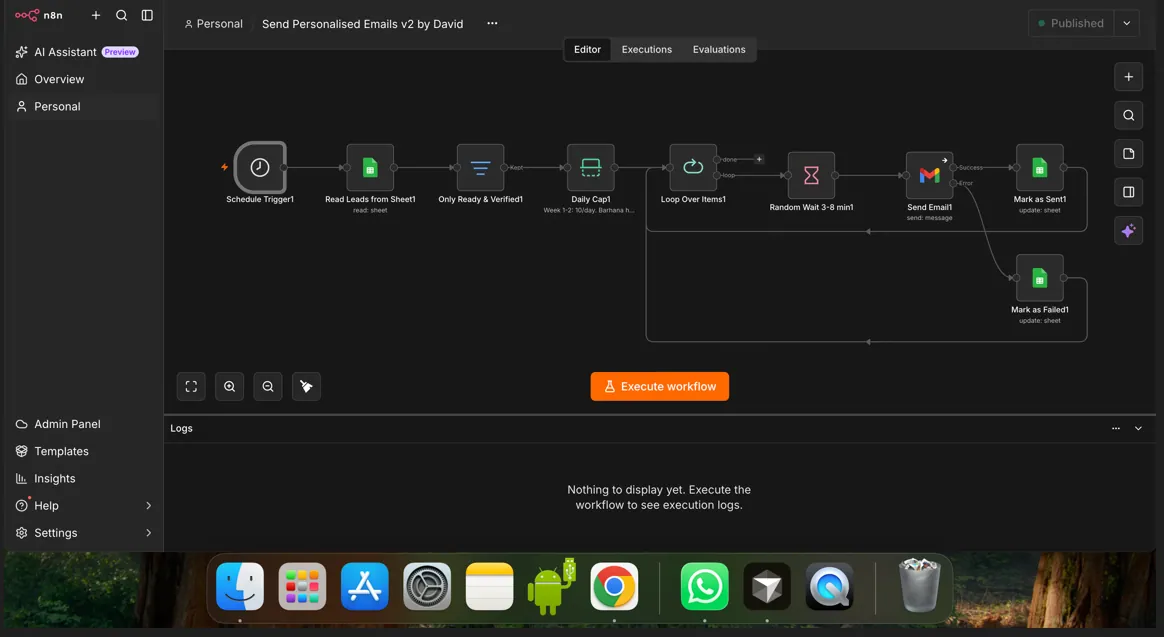Add a sticky note on canvas
The height and width of the screenshot is (637, 1164).
click(1128, 154)
